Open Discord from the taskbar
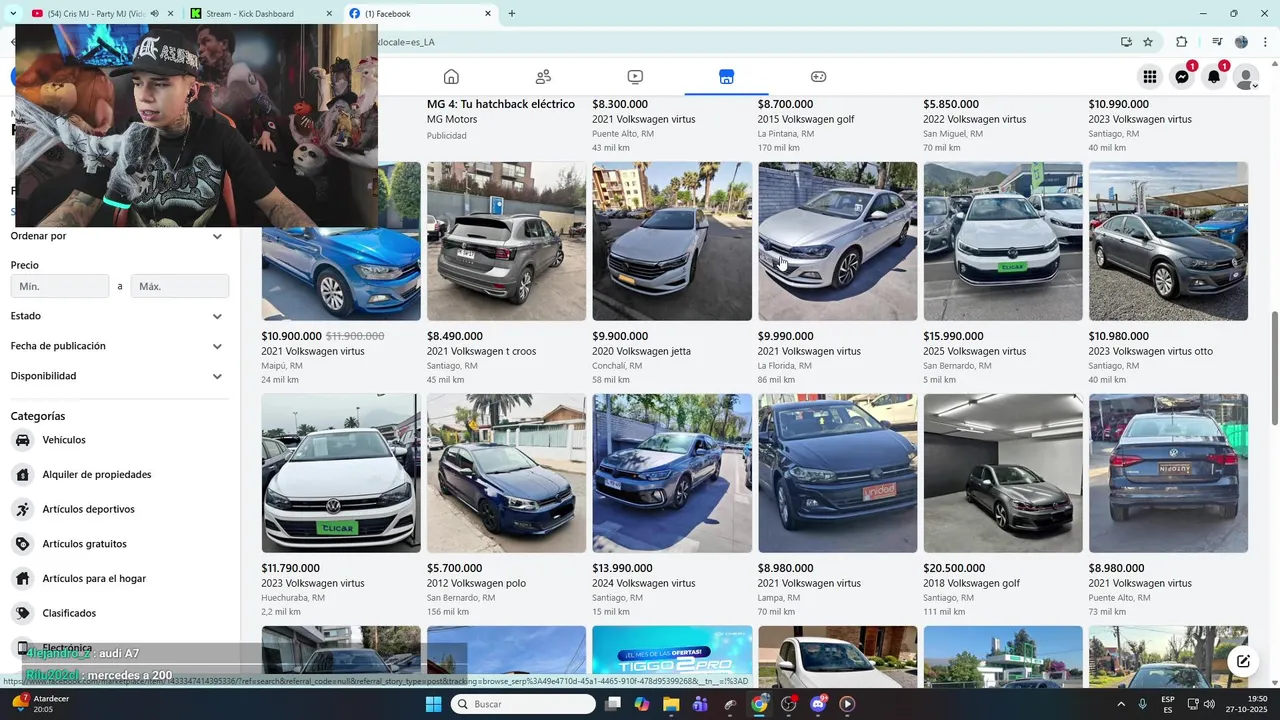Image resolution: width=1280 pixels, height=720 pixels. [818, 704]
